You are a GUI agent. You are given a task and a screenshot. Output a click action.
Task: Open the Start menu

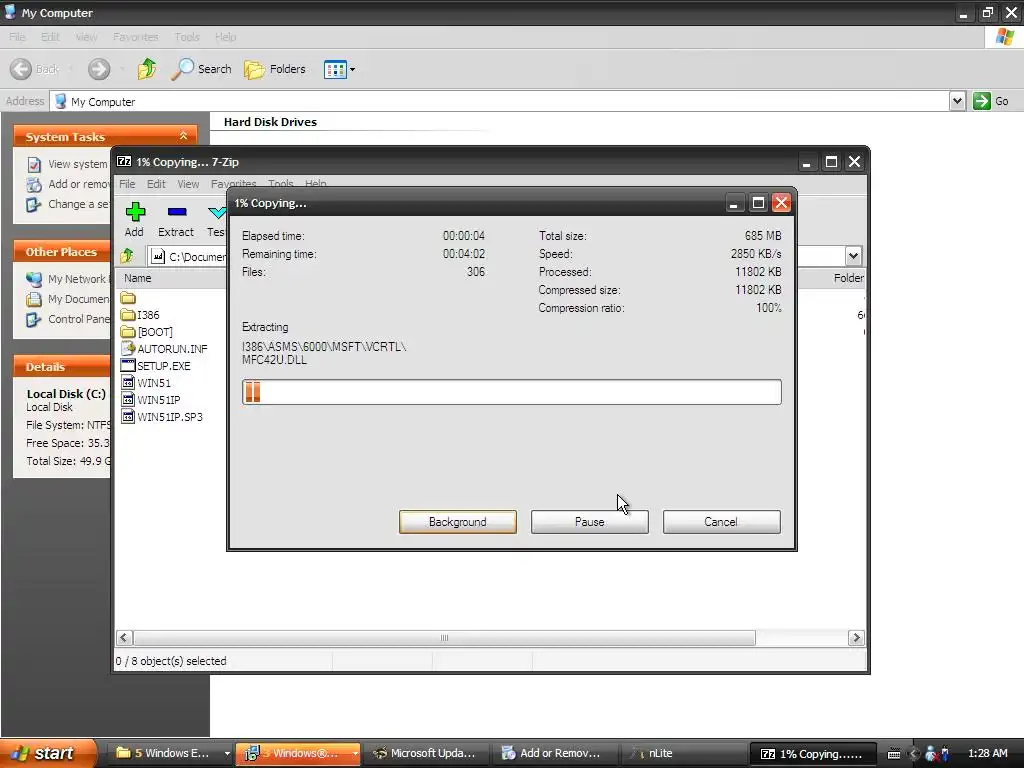click(48, 753)
